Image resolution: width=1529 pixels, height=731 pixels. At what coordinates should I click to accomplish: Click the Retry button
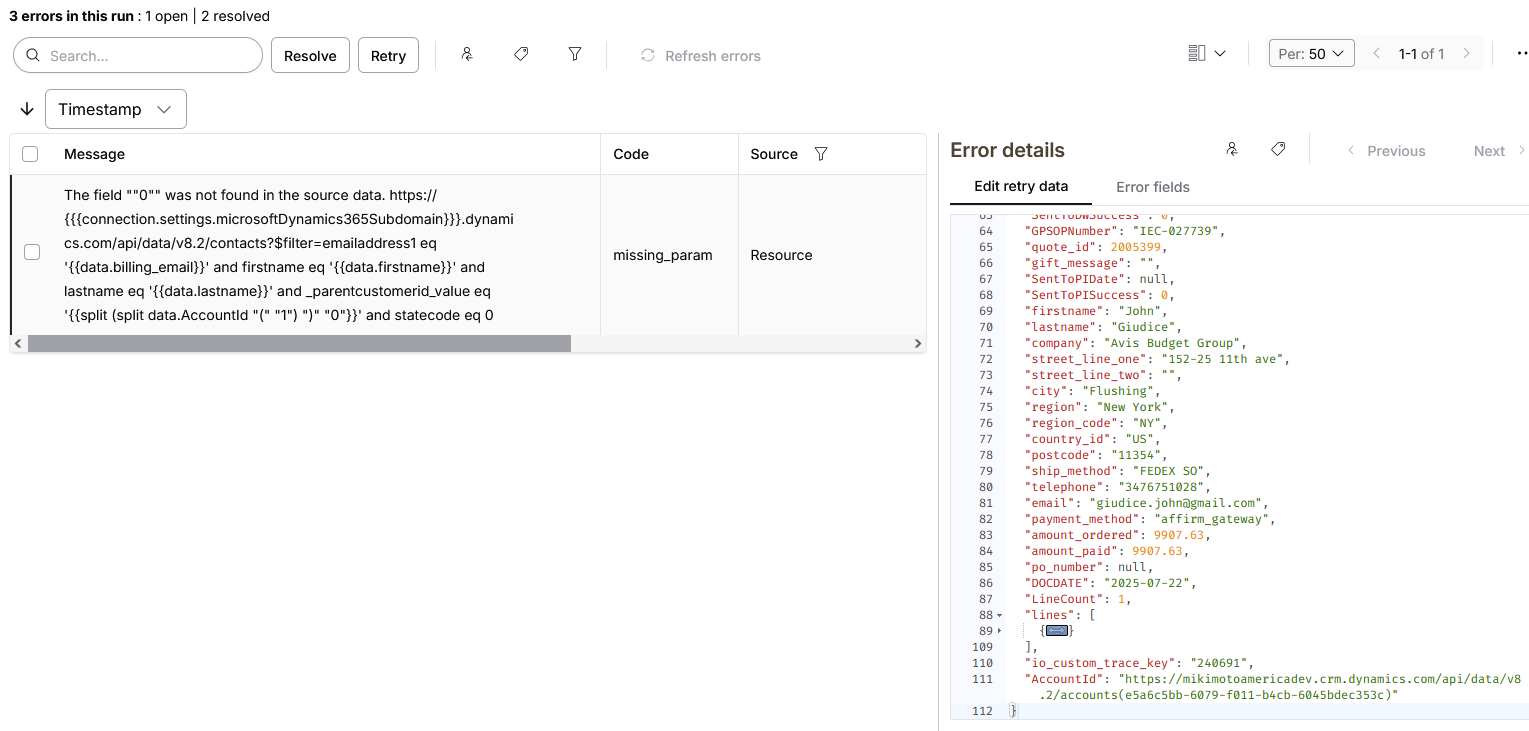pyautogui.click(x=388, y=56)
